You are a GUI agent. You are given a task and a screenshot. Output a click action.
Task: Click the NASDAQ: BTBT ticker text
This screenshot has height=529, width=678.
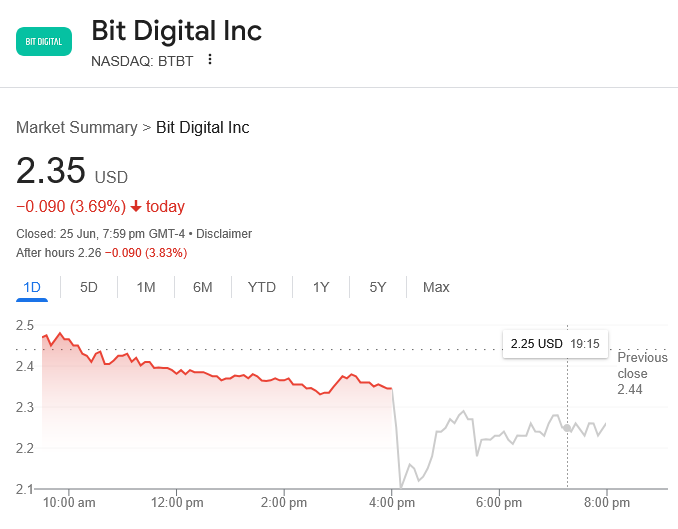click(x=142, y=60)
